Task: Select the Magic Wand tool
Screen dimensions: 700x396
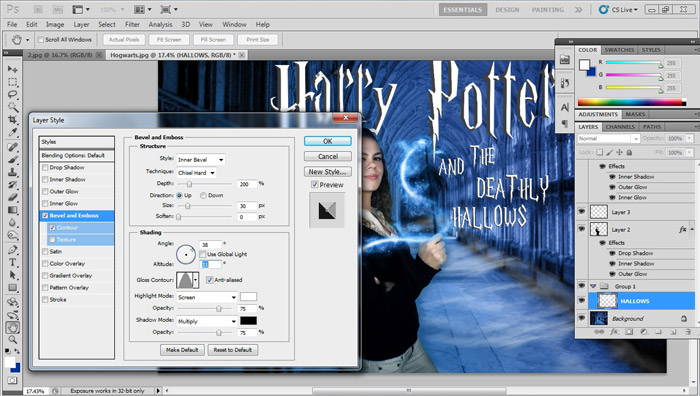Action: point(12,107)
